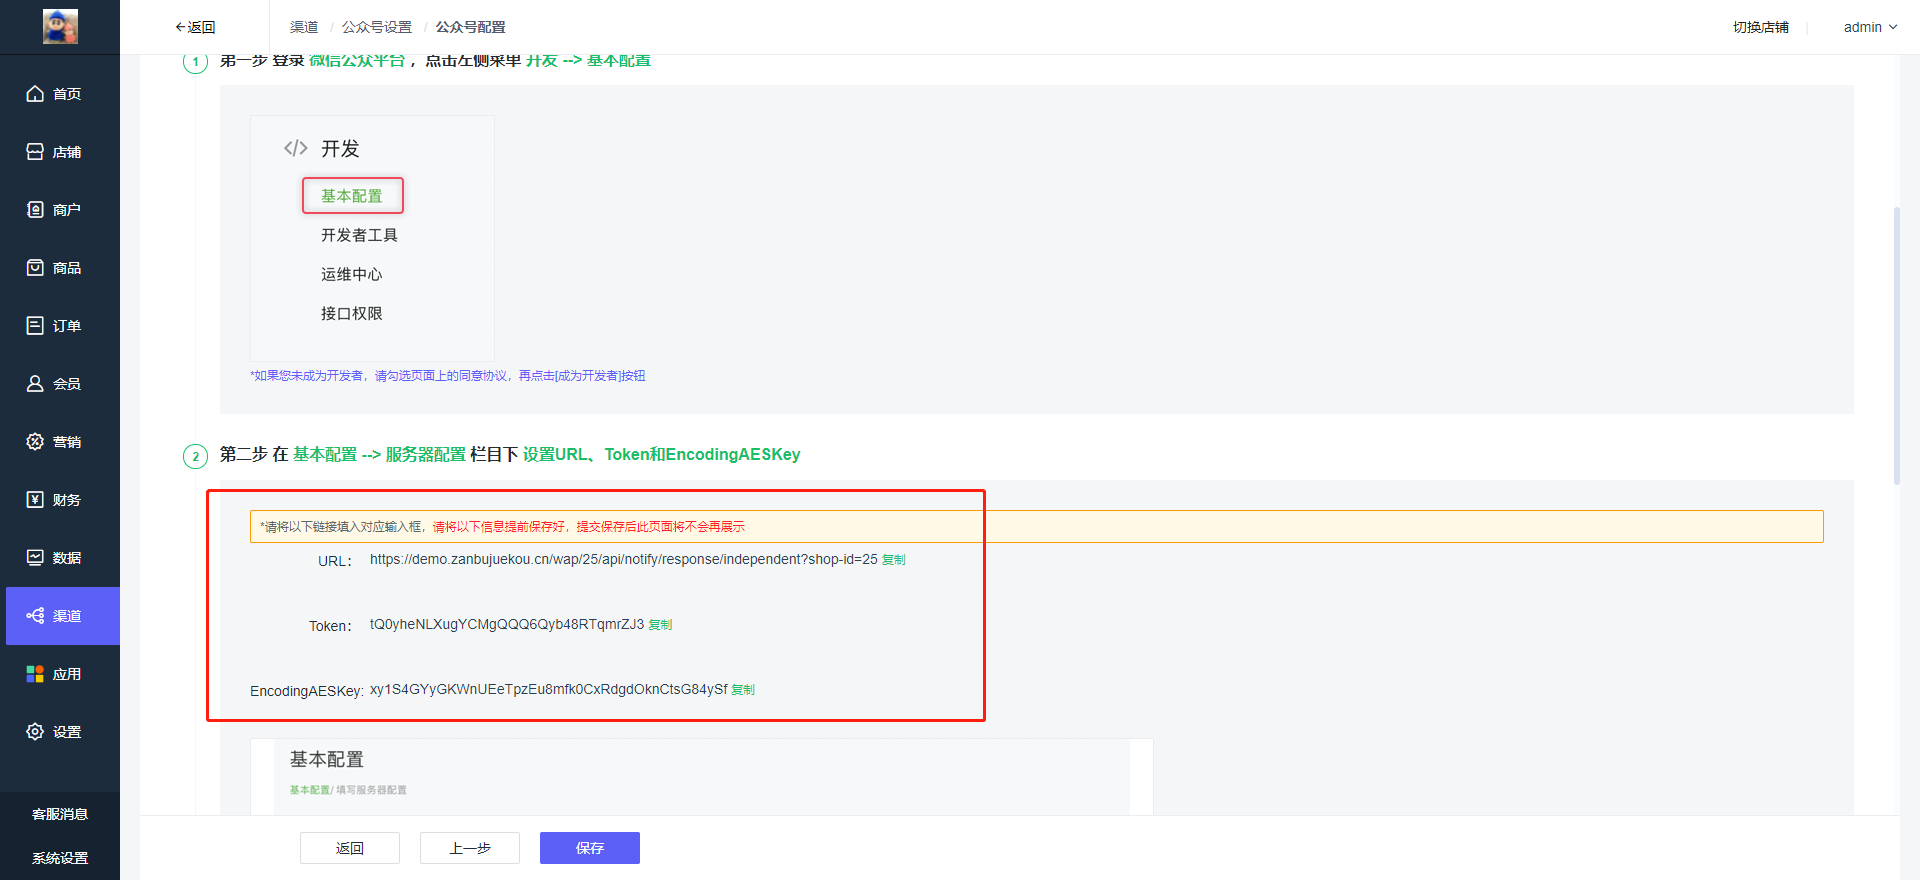
Task: Open the 商户 merchant icon
Action: click(x=35, y=210)
